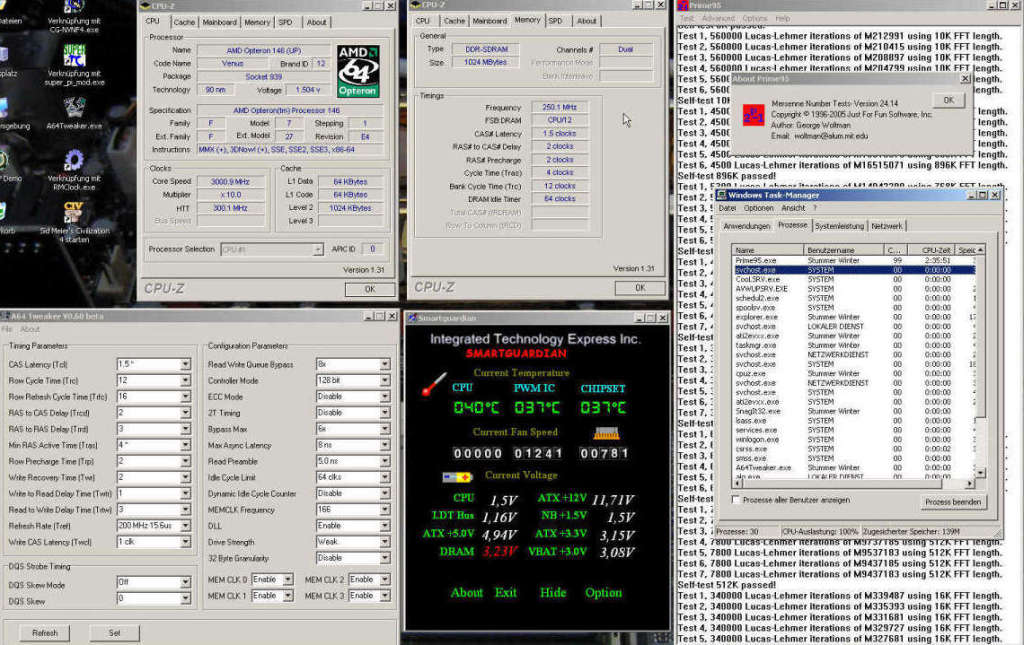Select Sid Meier's Civilization 4 desktop icon
1024x645 pixels.
[74, 222]
